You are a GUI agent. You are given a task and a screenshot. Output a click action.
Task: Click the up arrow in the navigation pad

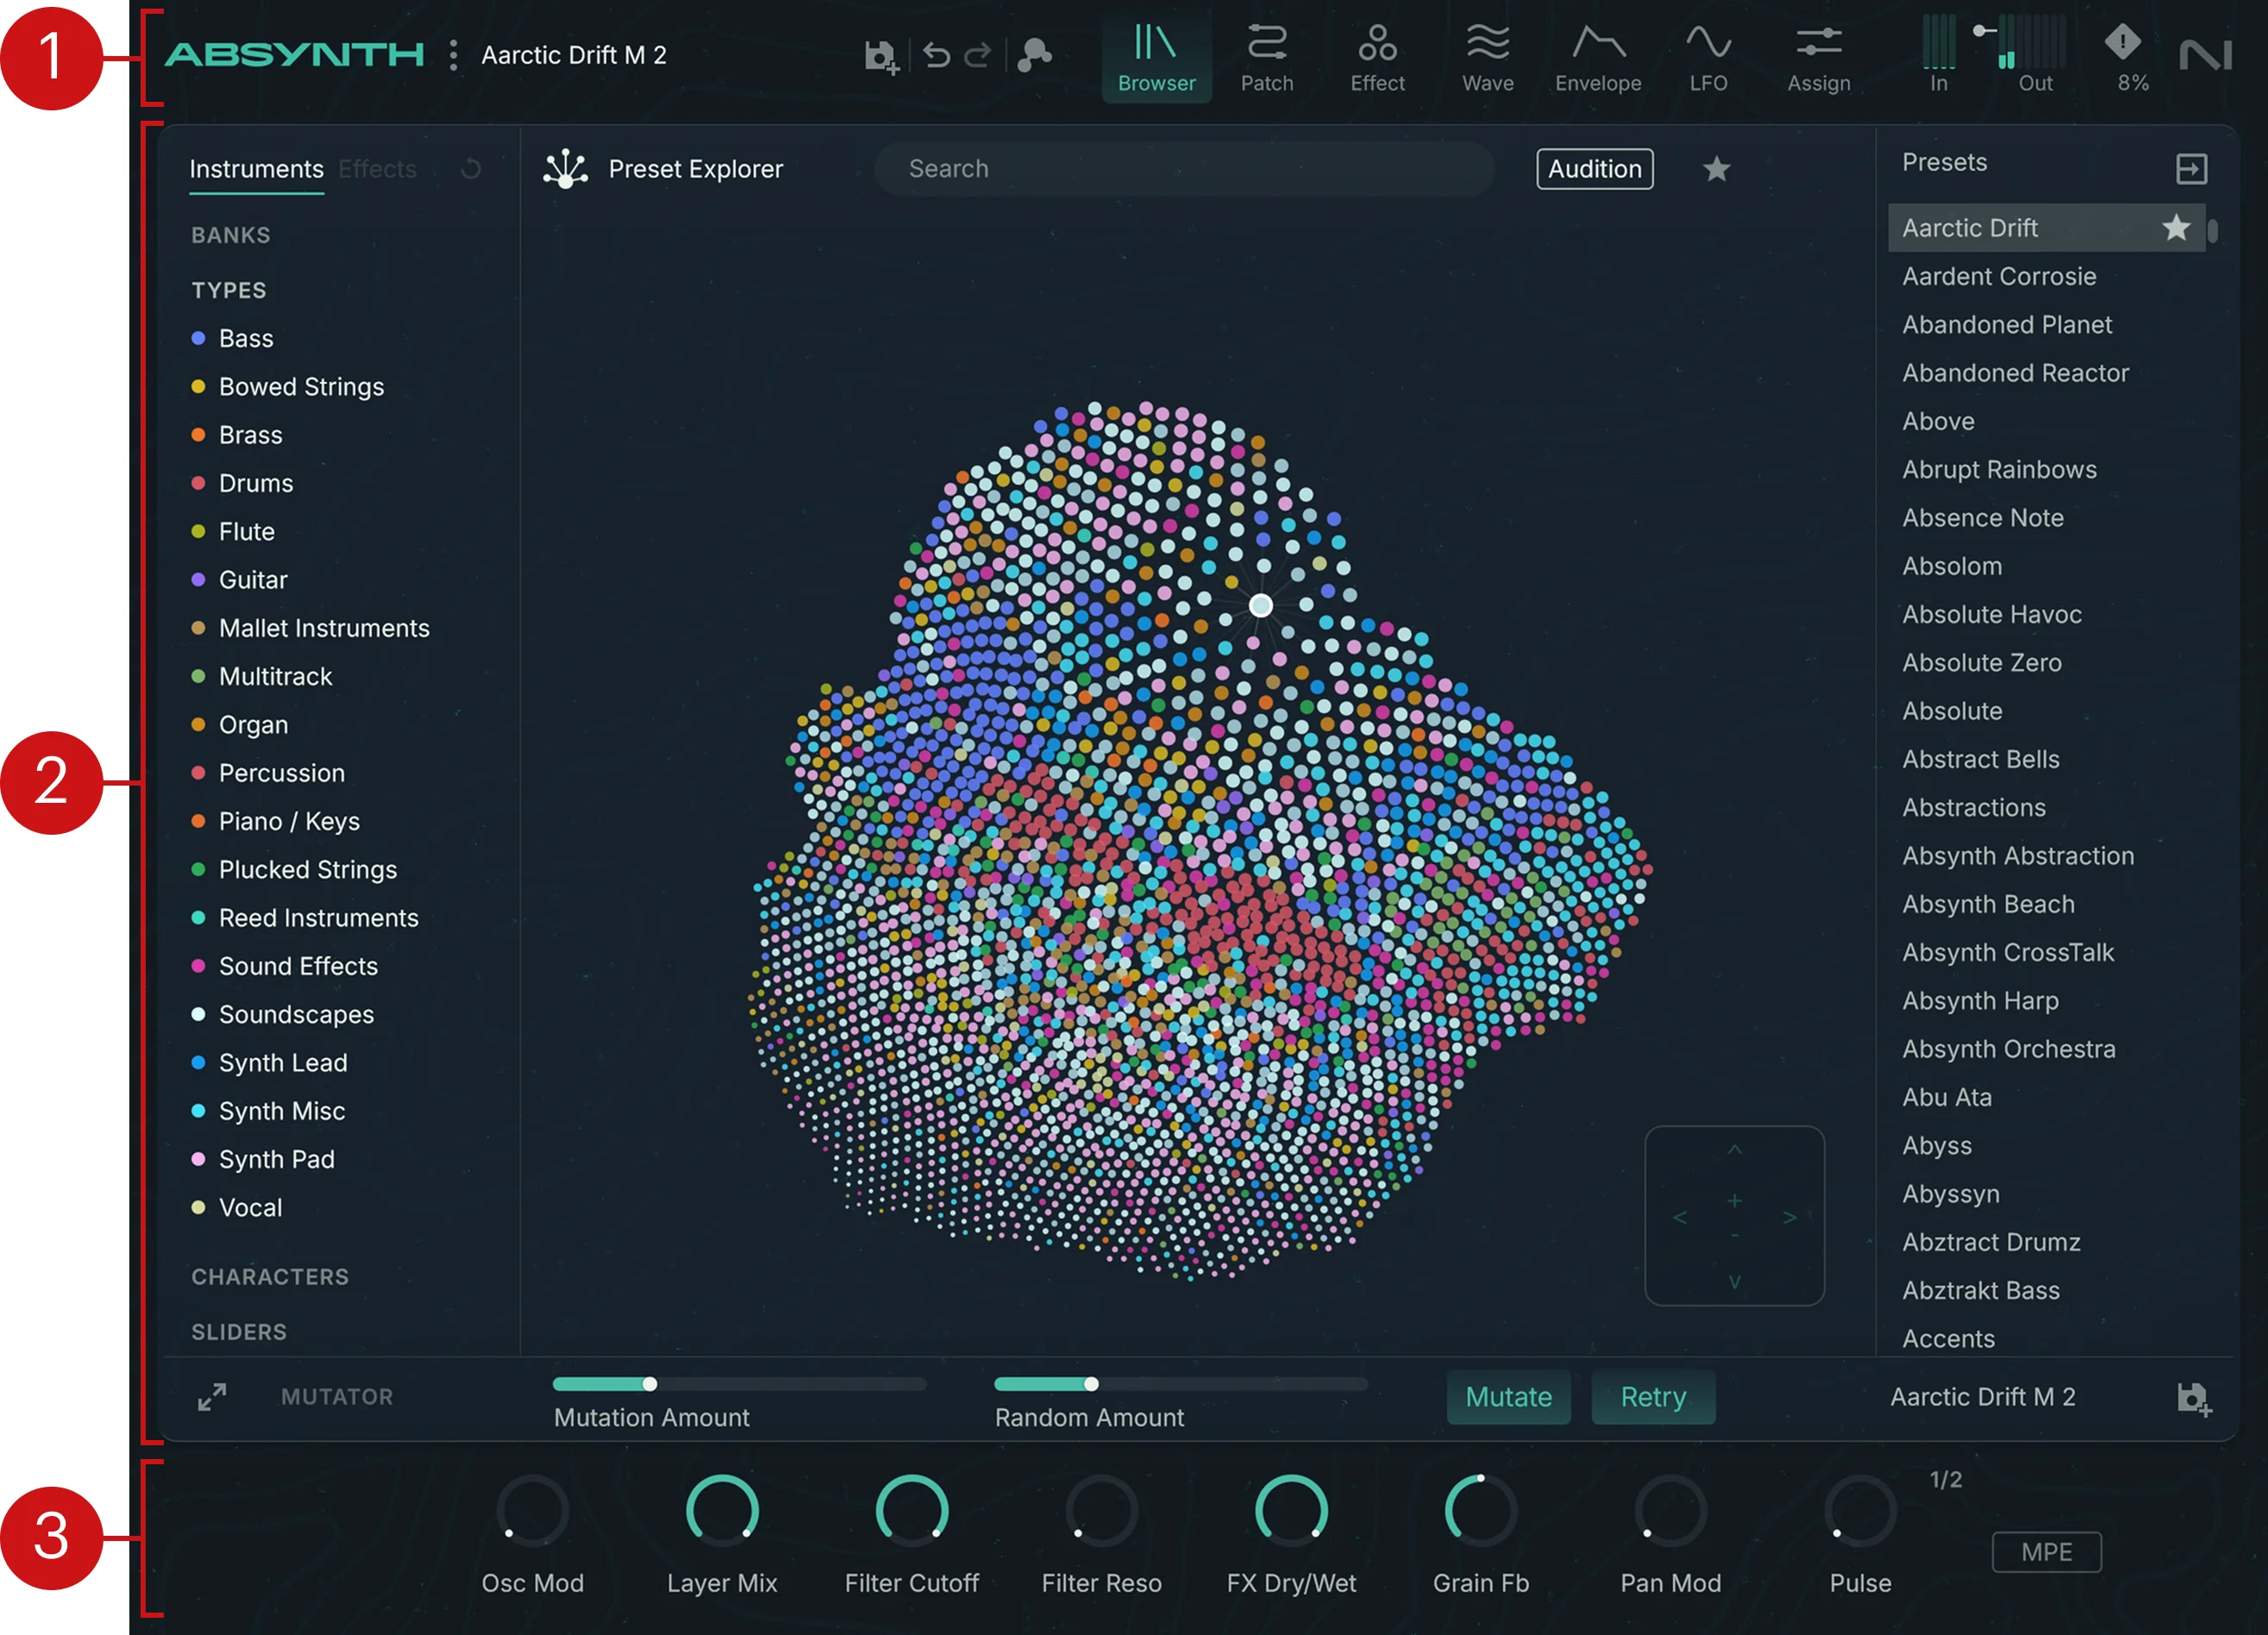pyautogui.click(x=1734, y=1151)
